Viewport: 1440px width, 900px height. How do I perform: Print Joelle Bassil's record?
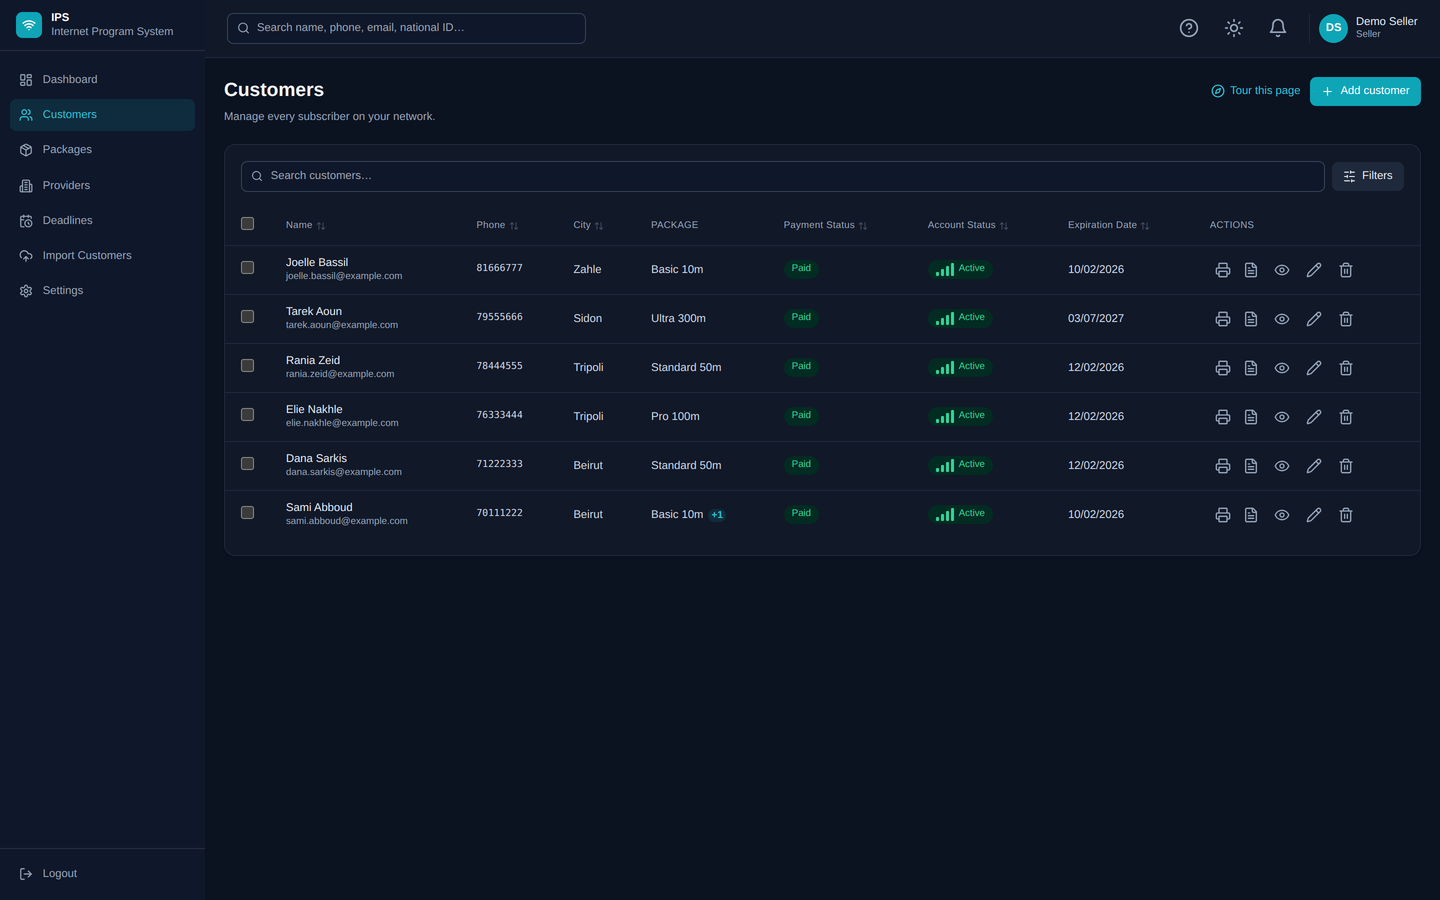(x=1222, y=270)
